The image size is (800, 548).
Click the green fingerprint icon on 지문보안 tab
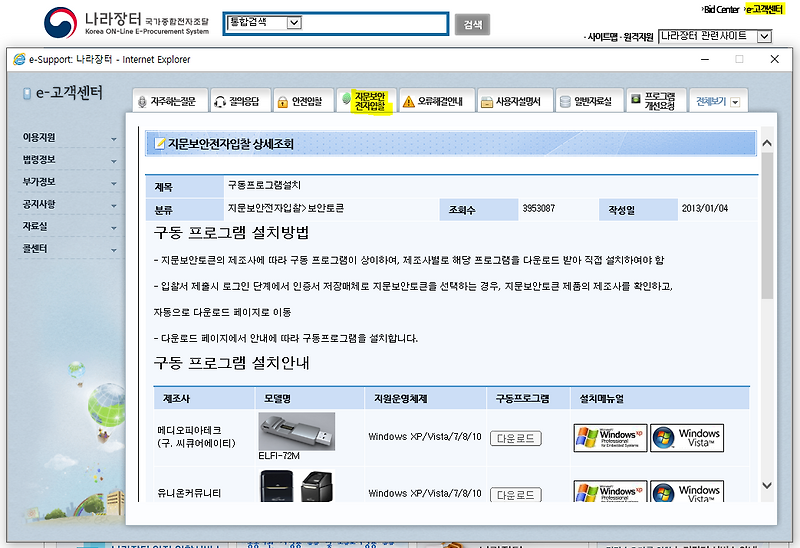coord(346,98)
